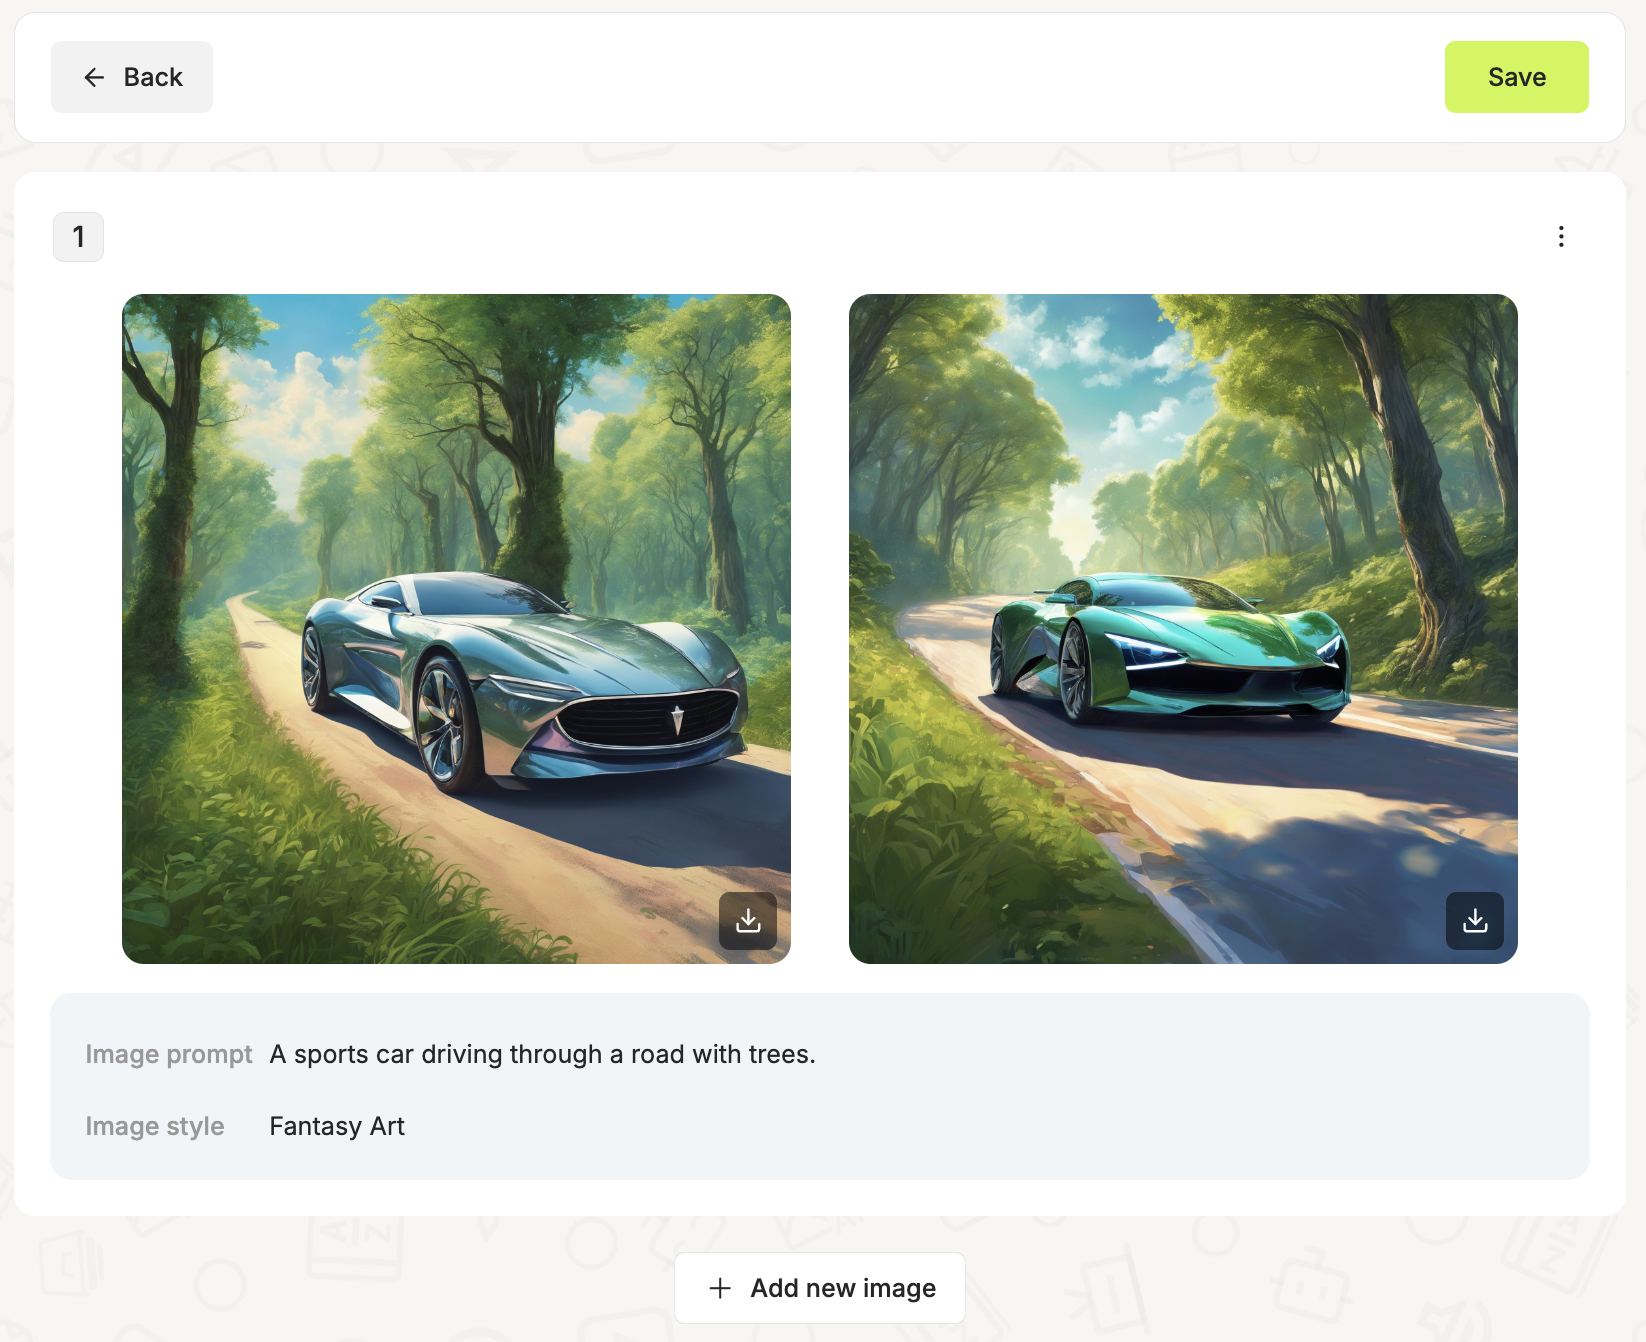
Task: Add a new image
Action: coord(820,1288)
